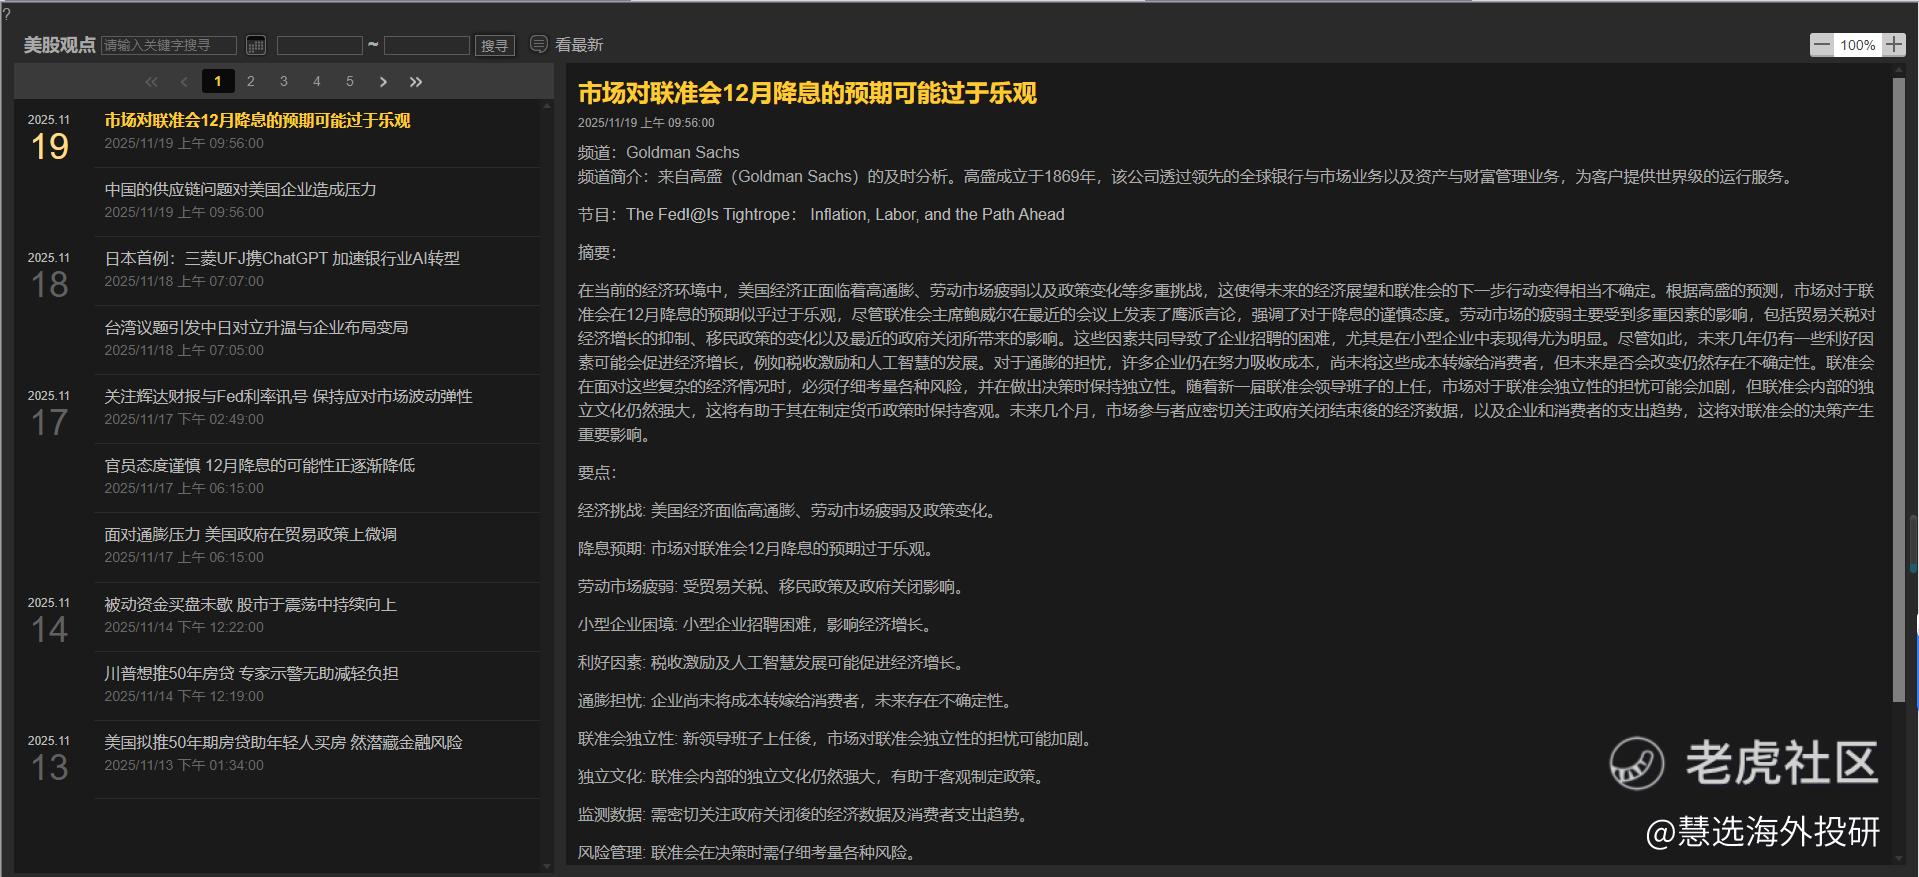
Task: Click the date marker 2025.11 13
Action: click(49, 759)
